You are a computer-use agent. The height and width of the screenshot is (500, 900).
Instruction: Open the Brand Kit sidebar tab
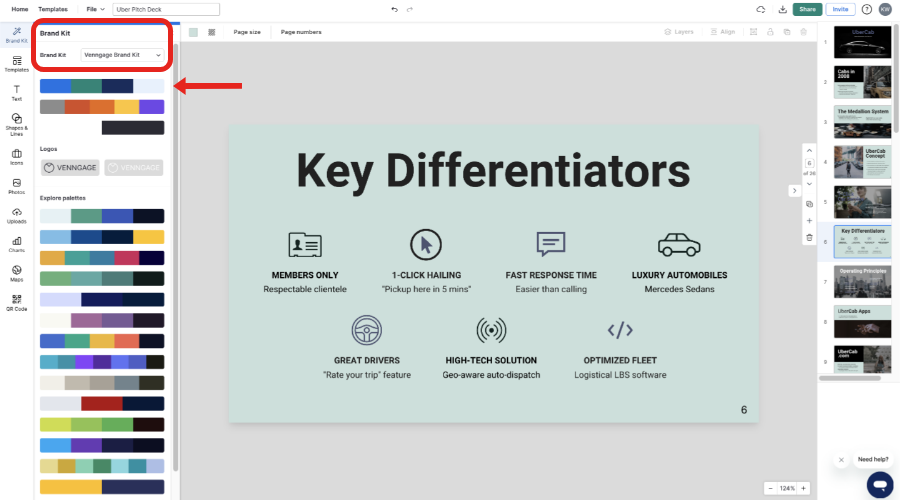[17, 34]
